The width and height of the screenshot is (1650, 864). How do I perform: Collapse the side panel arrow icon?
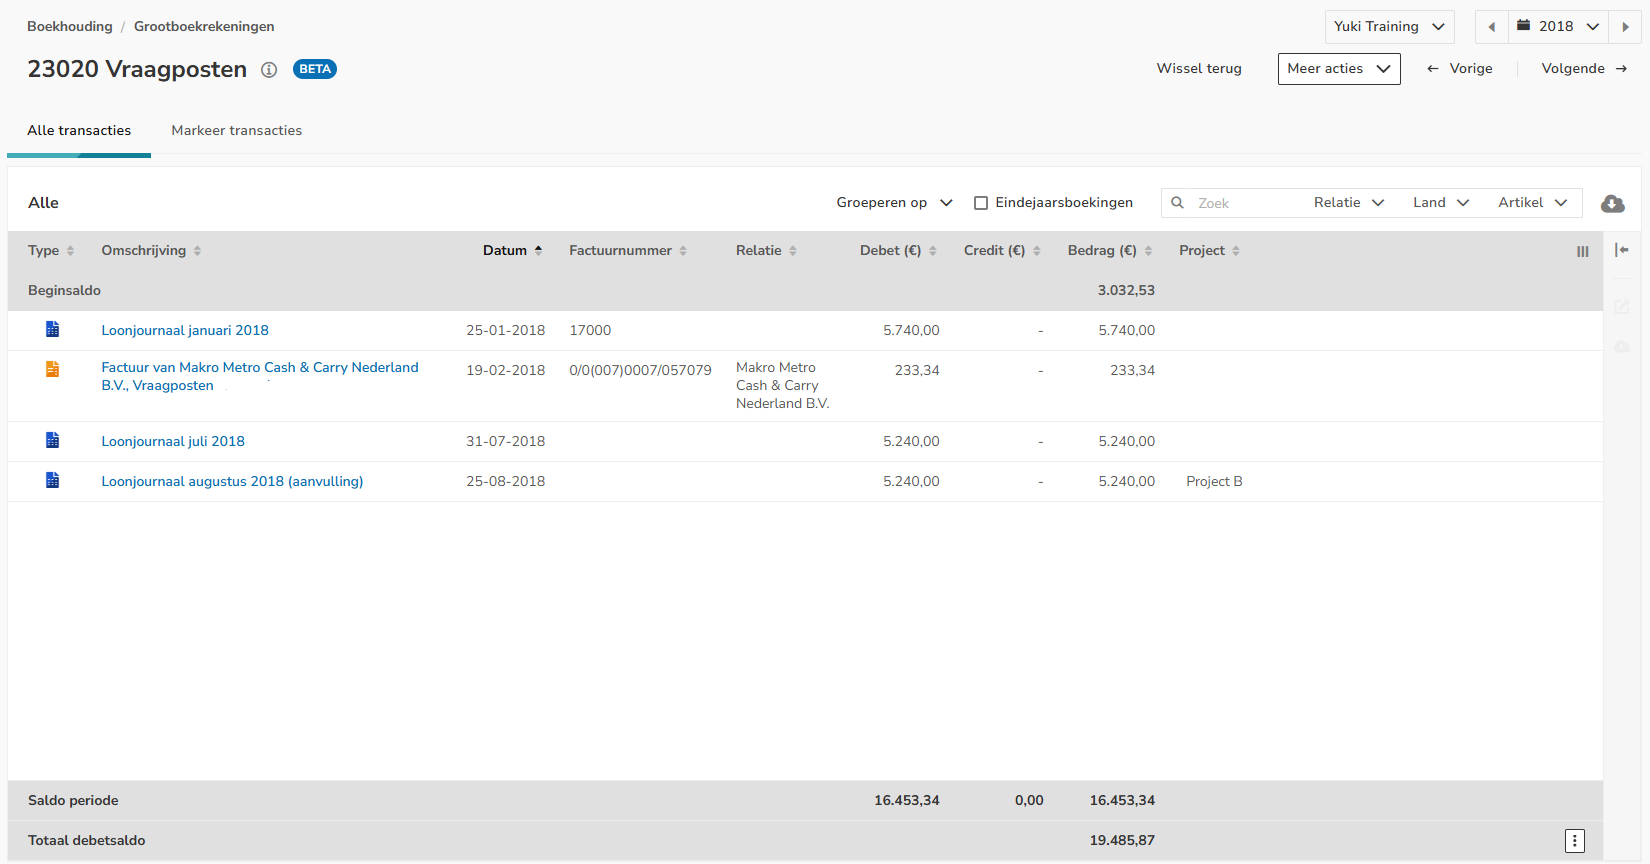tap(1622, 250)
